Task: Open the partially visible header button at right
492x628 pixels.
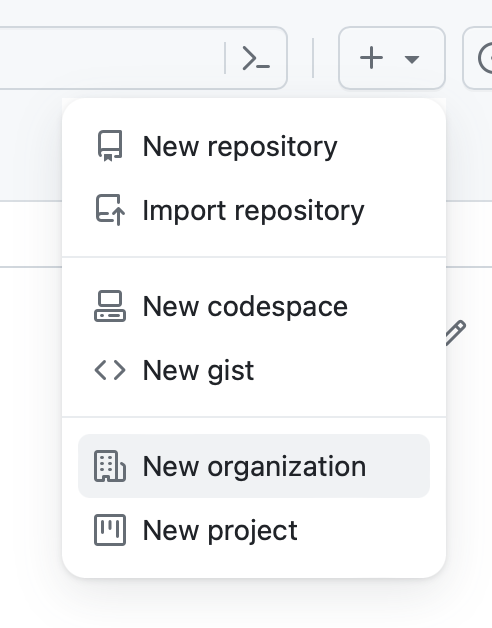Action: coord(478,58)
